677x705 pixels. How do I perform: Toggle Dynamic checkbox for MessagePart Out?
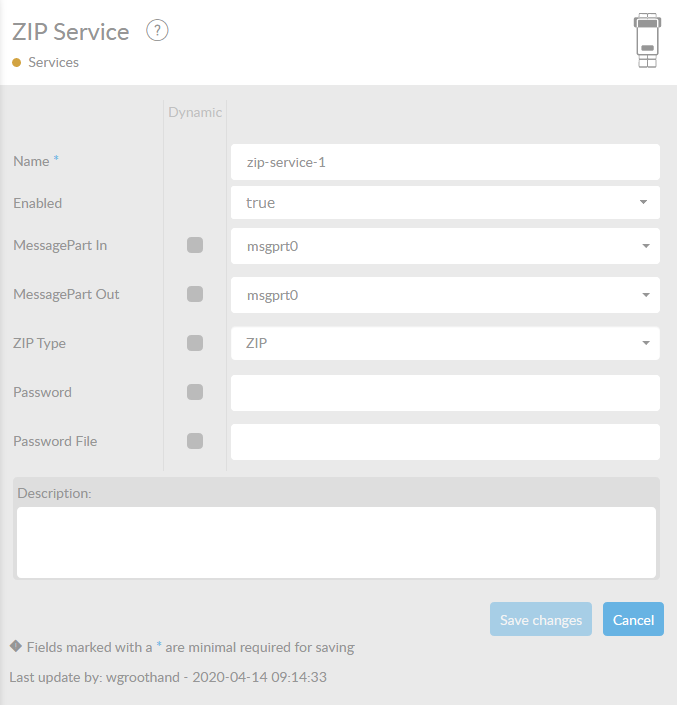pyautogui.click(x=195, y=294)
